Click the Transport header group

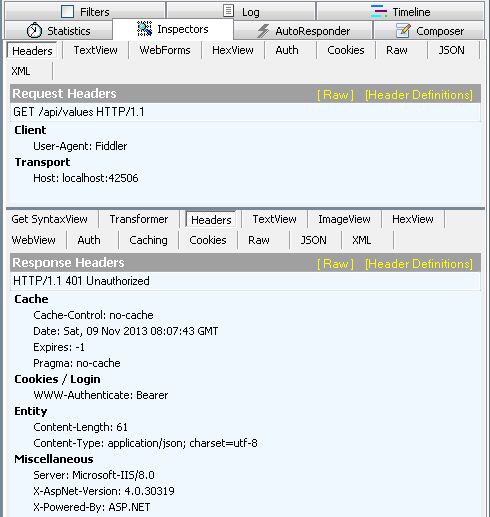tap(42, 162)
